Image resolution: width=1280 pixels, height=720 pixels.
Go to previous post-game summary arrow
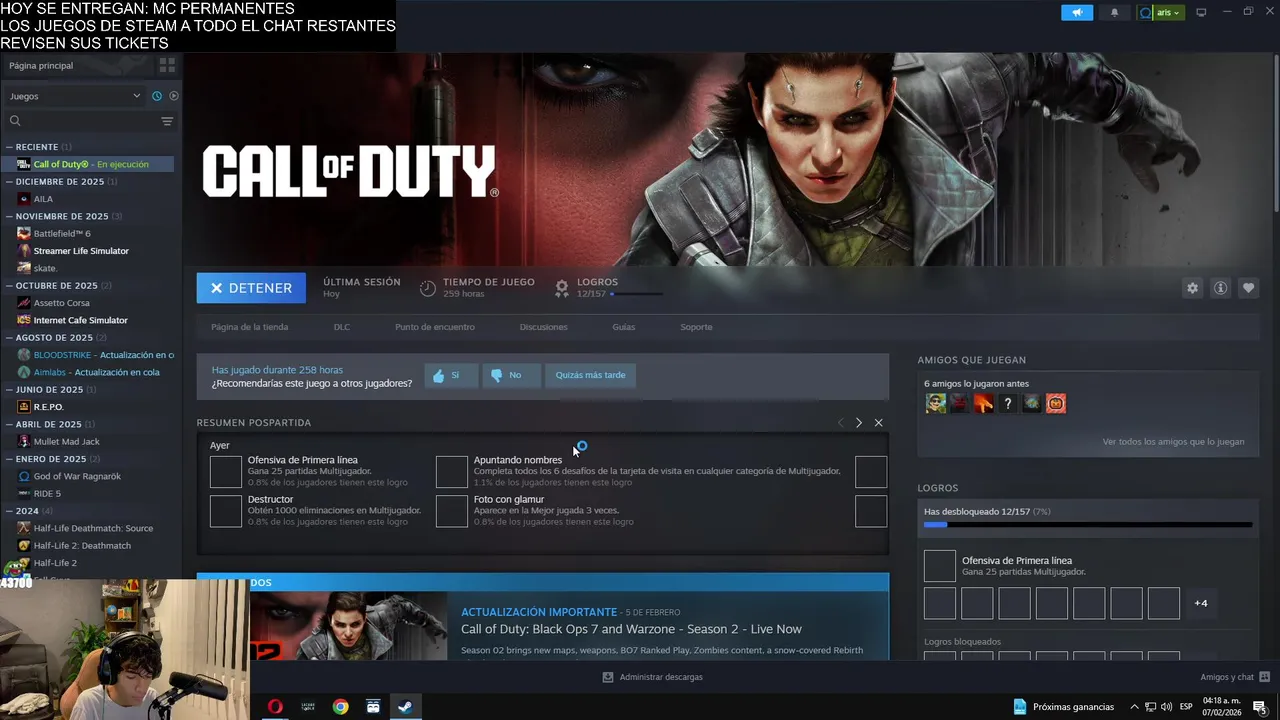pos(840,423)
